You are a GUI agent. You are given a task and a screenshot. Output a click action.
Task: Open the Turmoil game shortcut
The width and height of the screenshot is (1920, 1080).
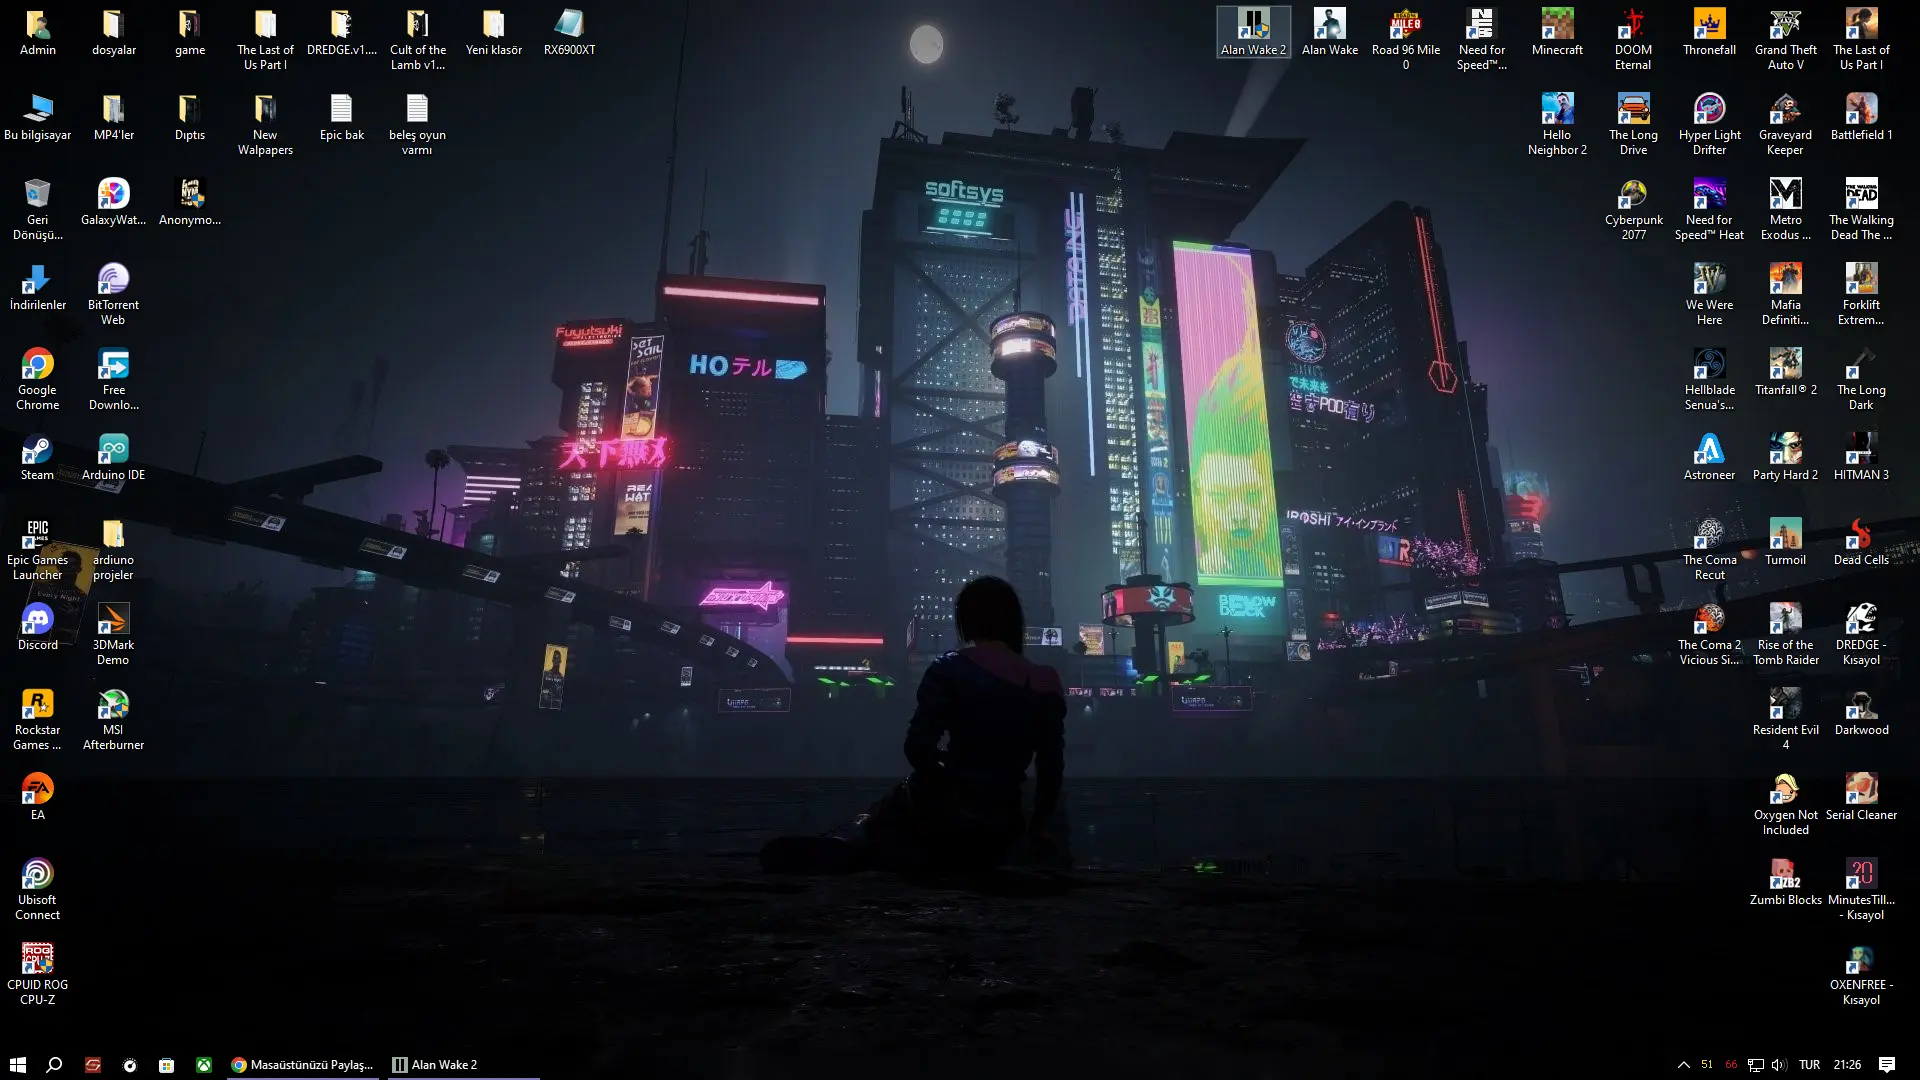pyautogui.click(x=1785, y=542)
